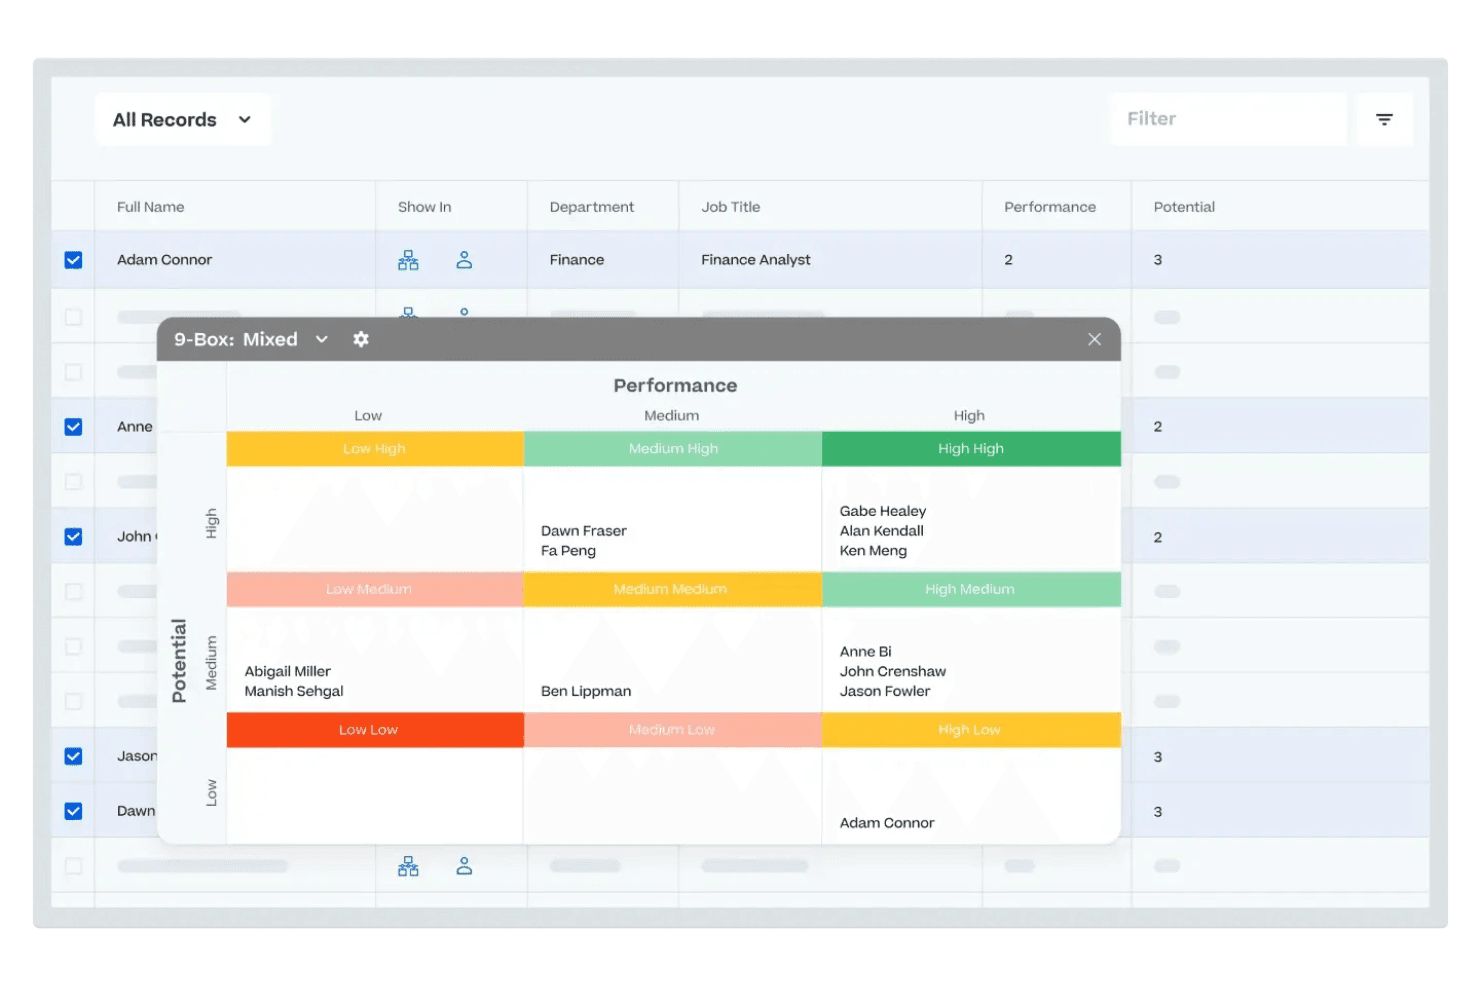Uncheck the Adam Connor row checkbox
Viewport: 1480px width, 987px height.
tap(73, 260)
